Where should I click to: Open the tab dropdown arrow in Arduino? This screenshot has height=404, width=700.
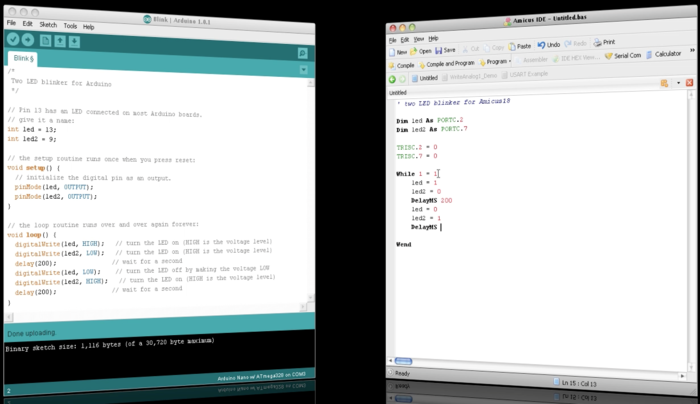pos(304,70)
